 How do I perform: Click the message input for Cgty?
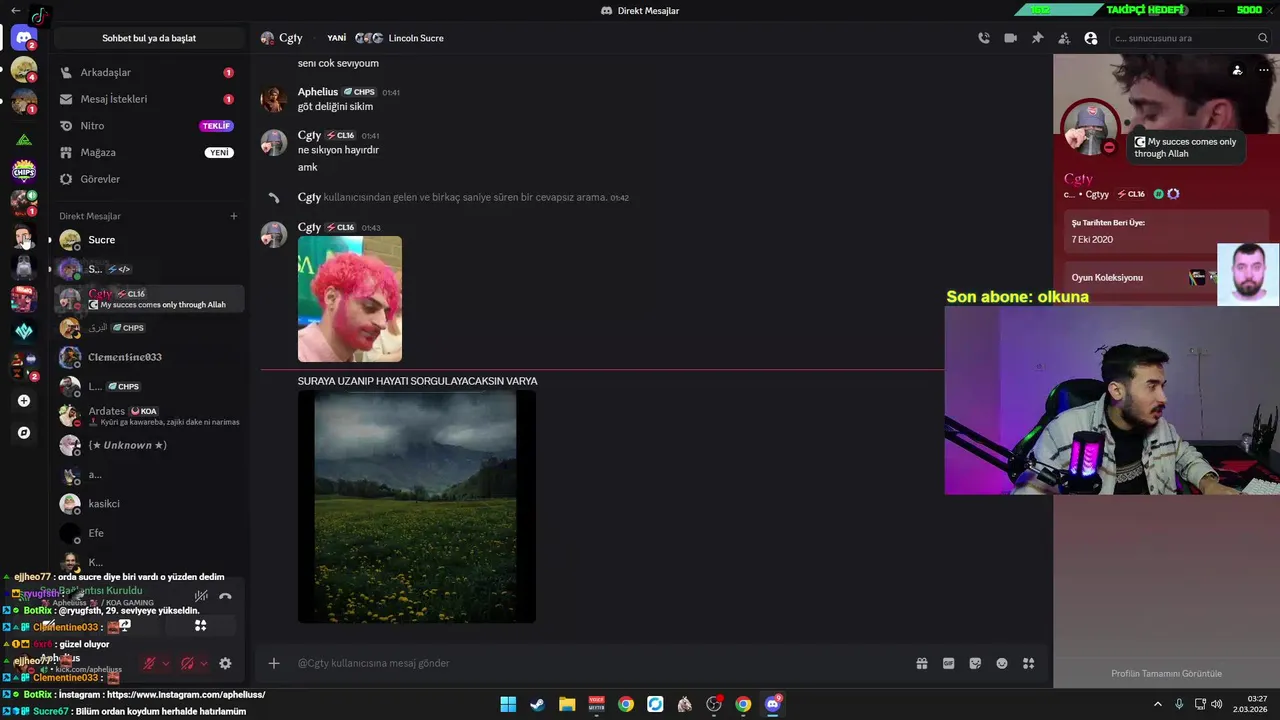600,663
